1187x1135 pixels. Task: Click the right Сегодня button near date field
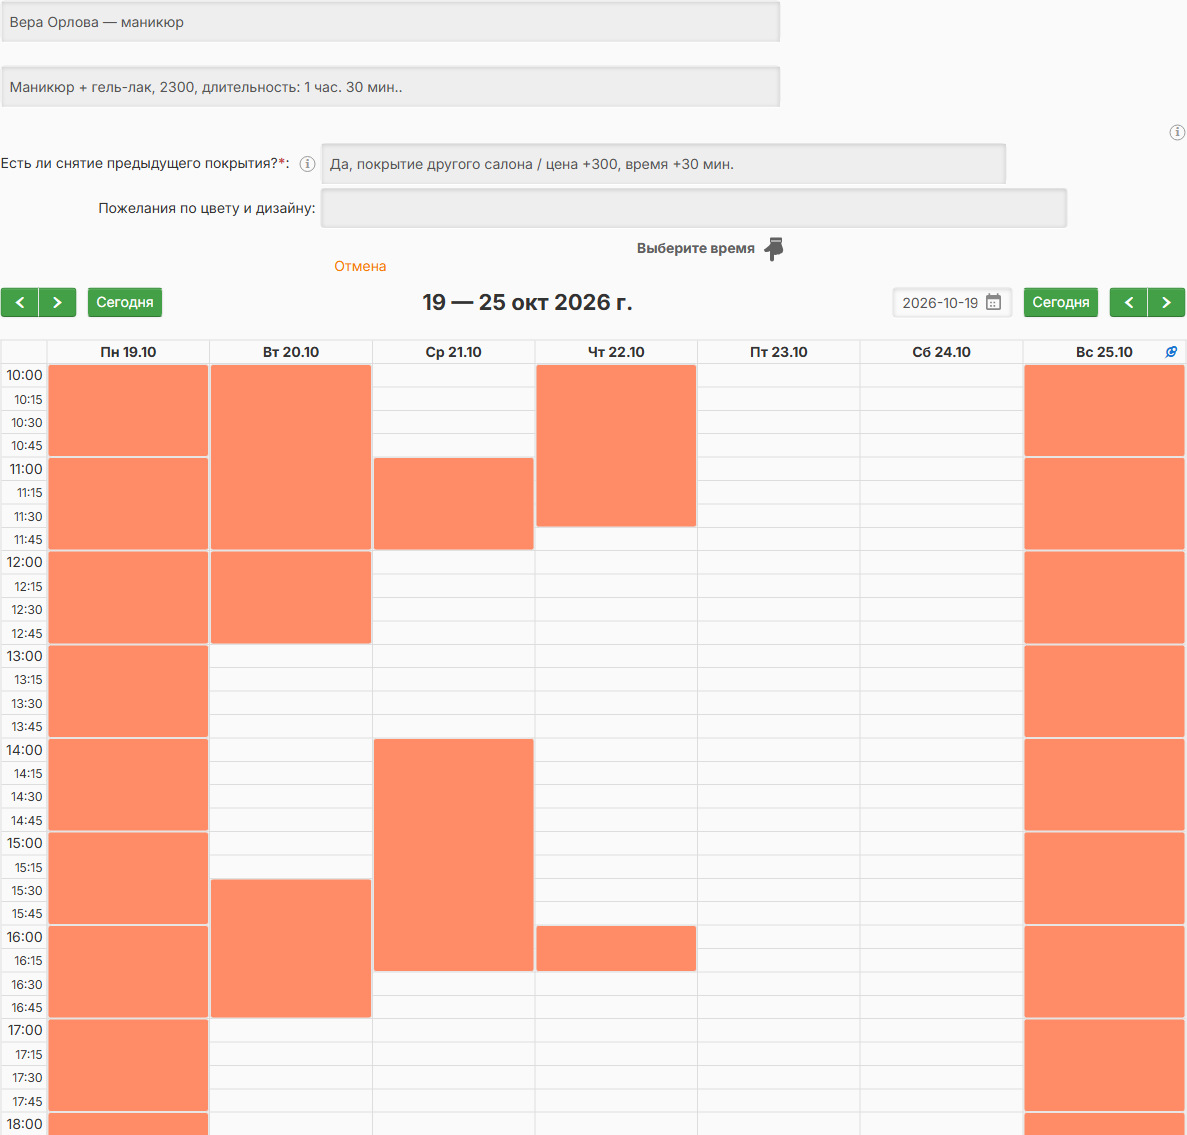(1061, 302)
